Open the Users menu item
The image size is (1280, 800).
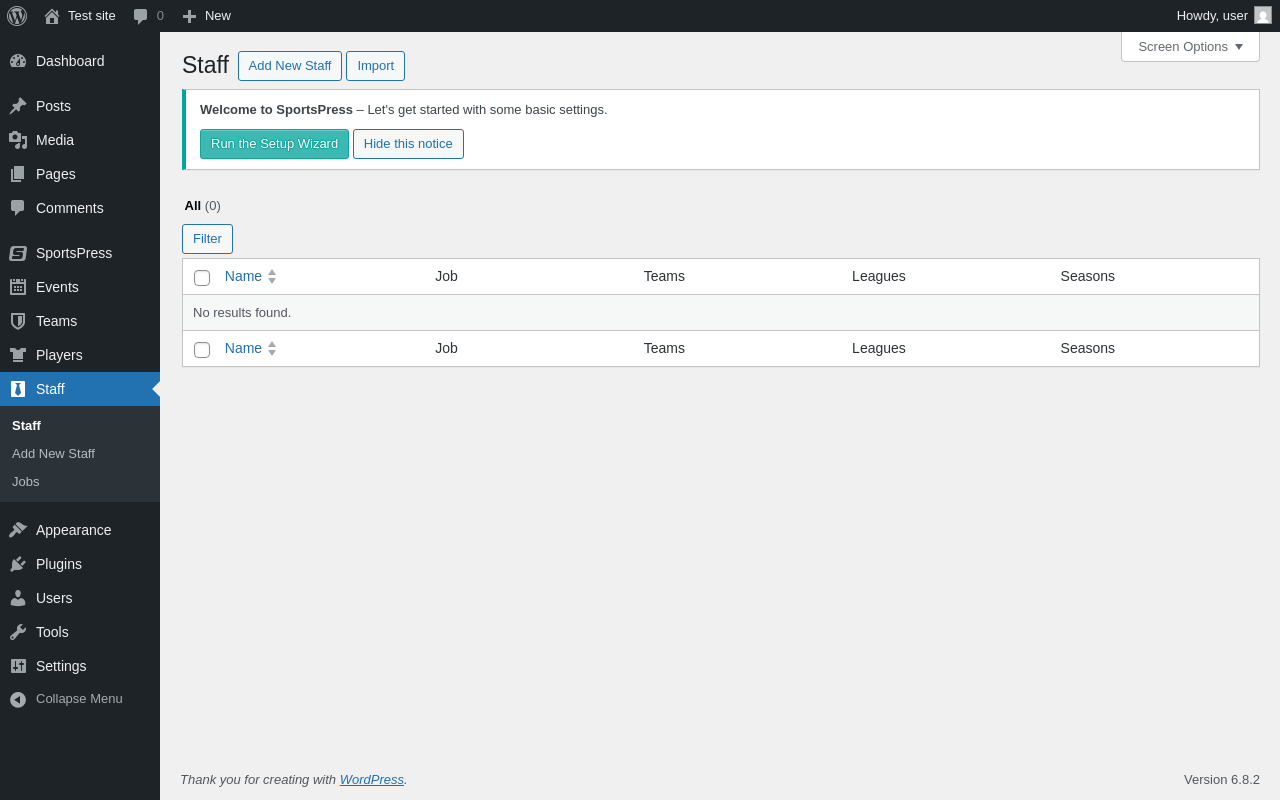(x=80, y=598)
